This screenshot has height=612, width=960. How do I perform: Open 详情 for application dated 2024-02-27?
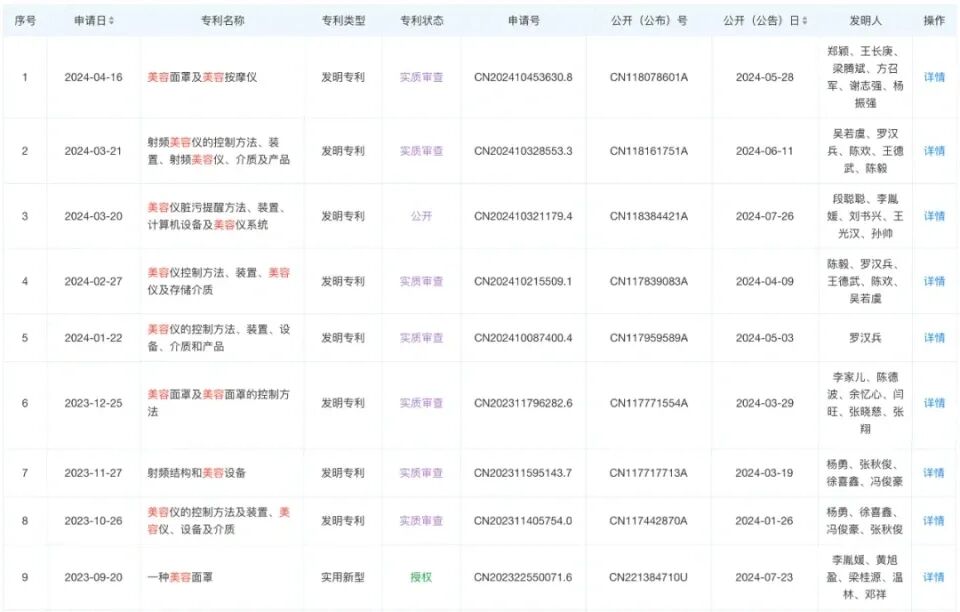934,282
